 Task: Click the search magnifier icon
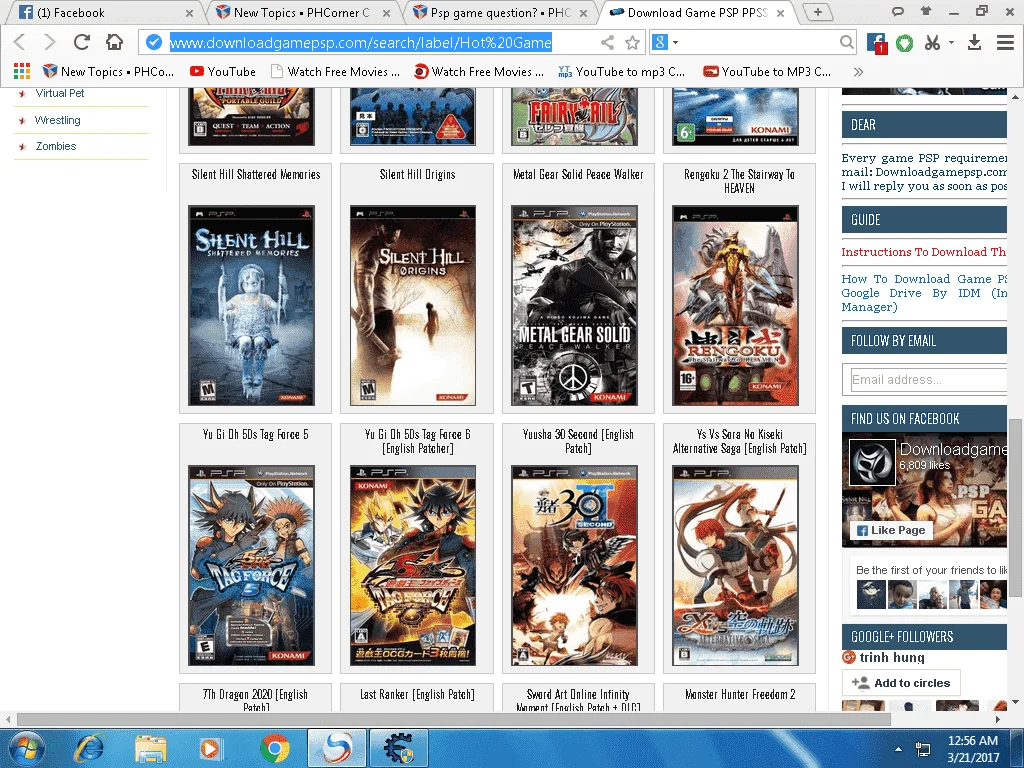point(846,43)
